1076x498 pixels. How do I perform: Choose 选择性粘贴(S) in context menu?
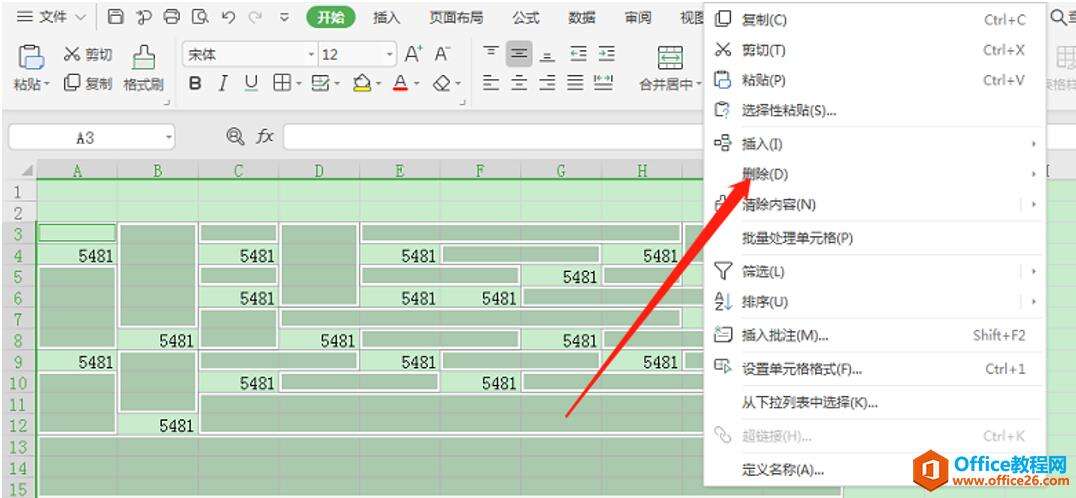pyautogui.click(x=874, y=110)
